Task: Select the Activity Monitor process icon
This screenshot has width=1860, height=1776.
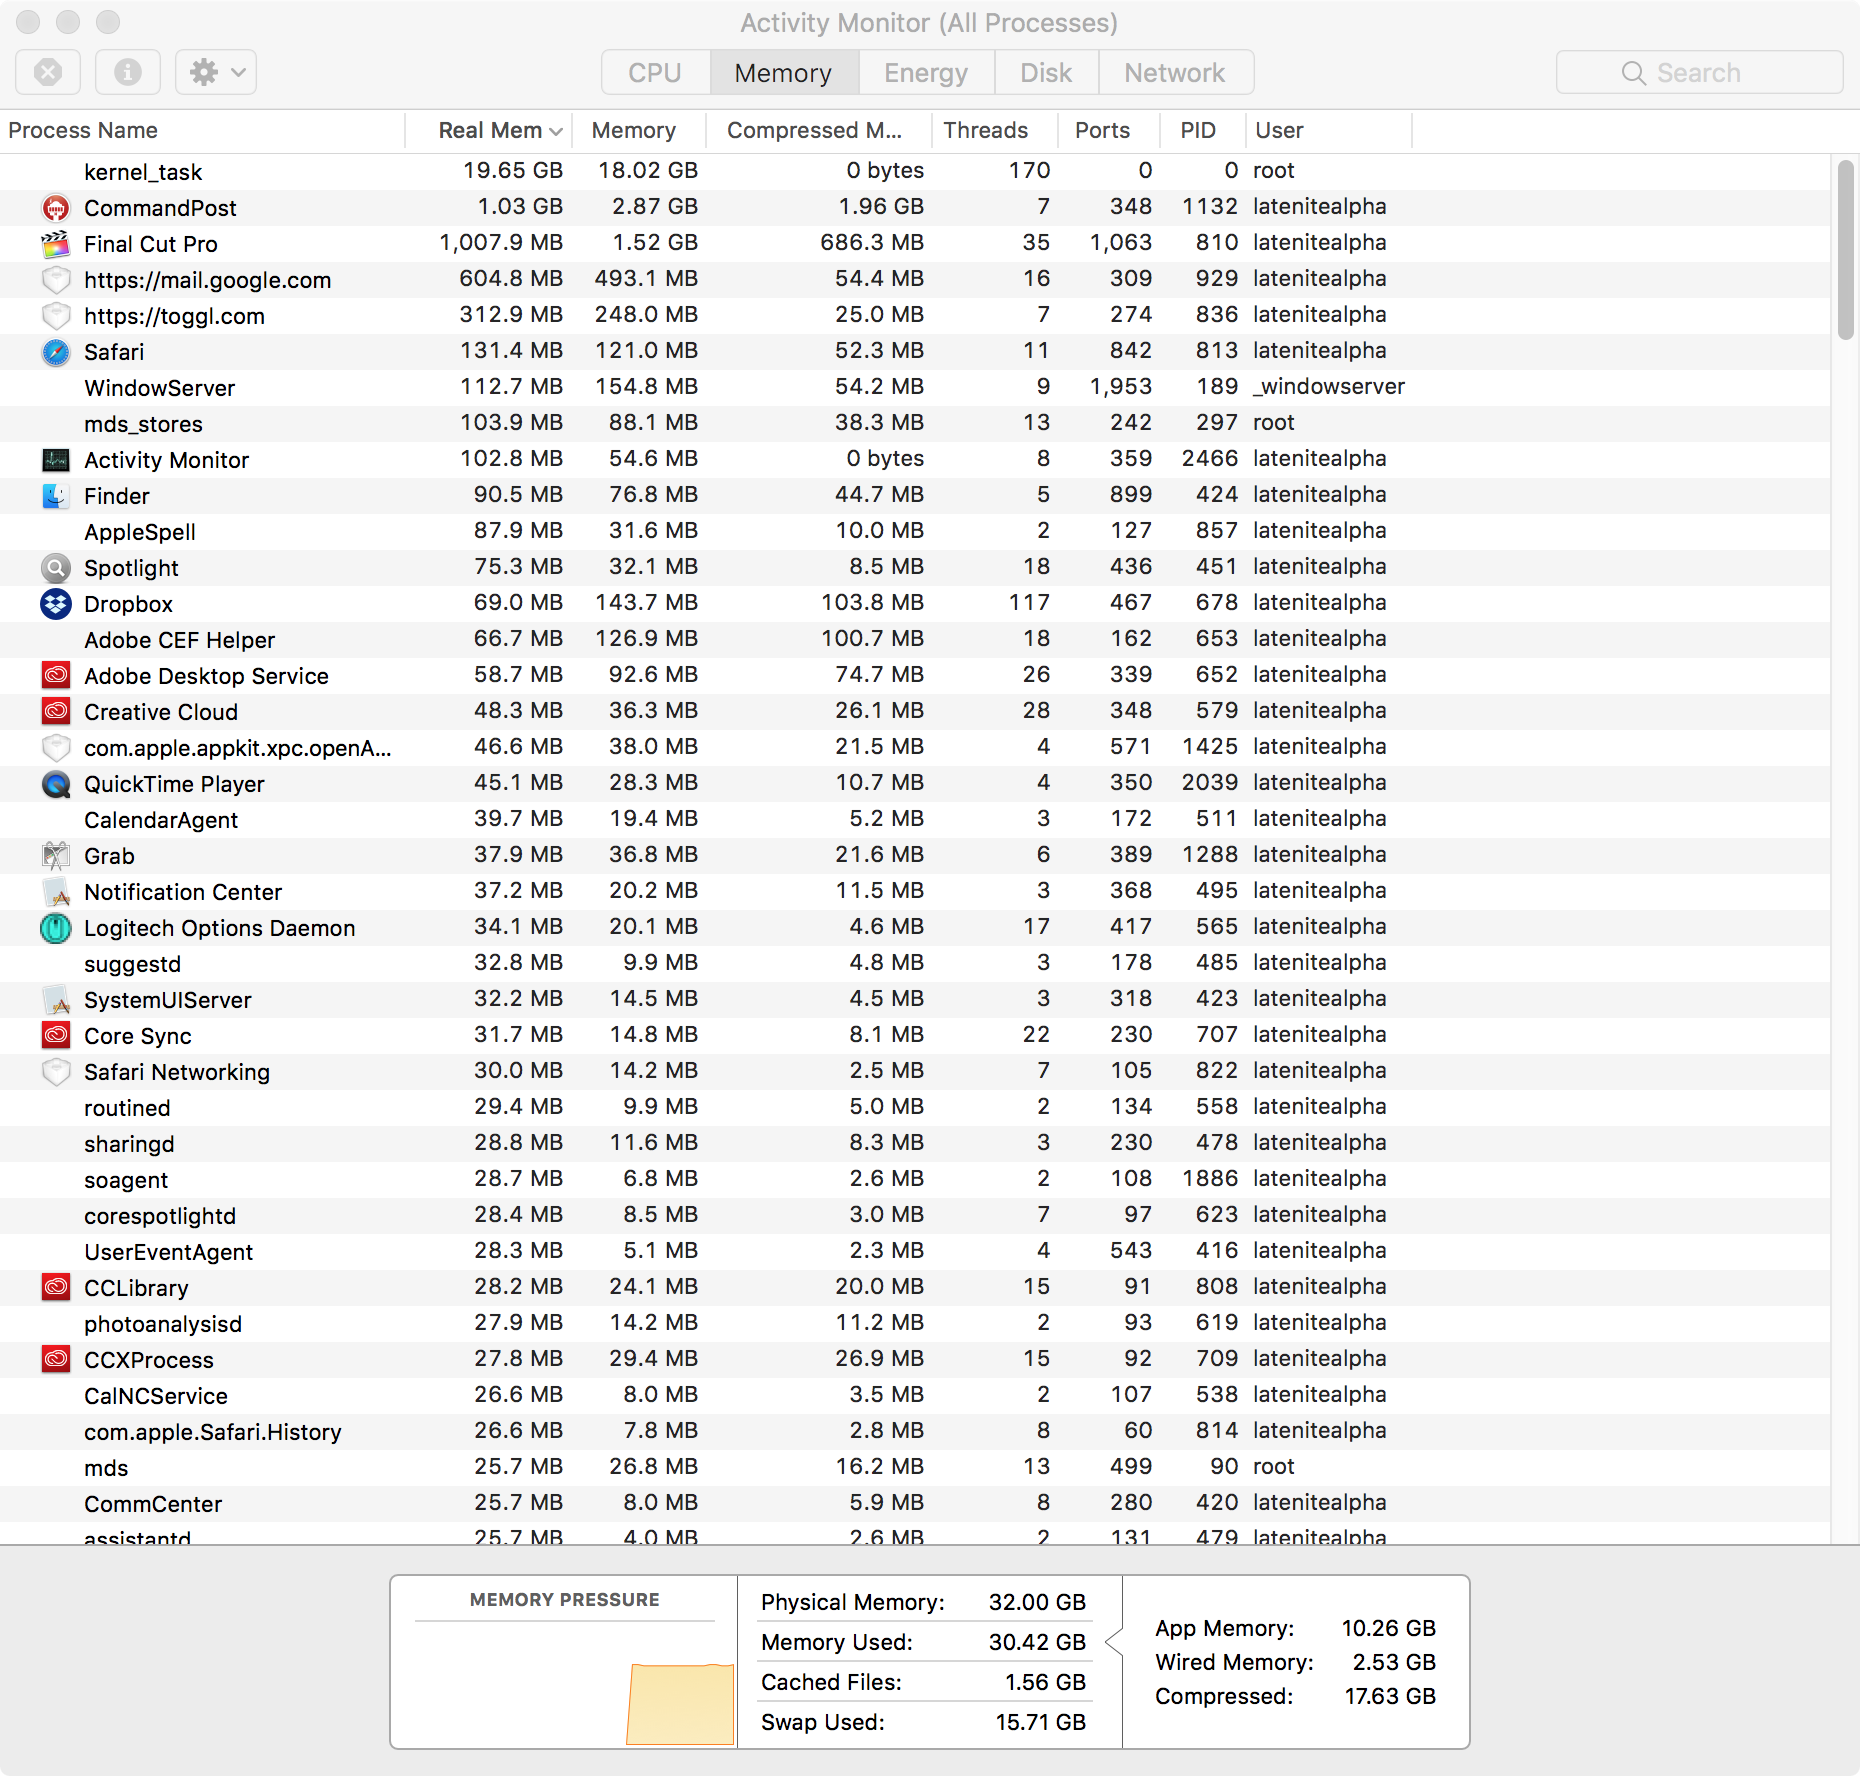Action: (x=56, y=459)
